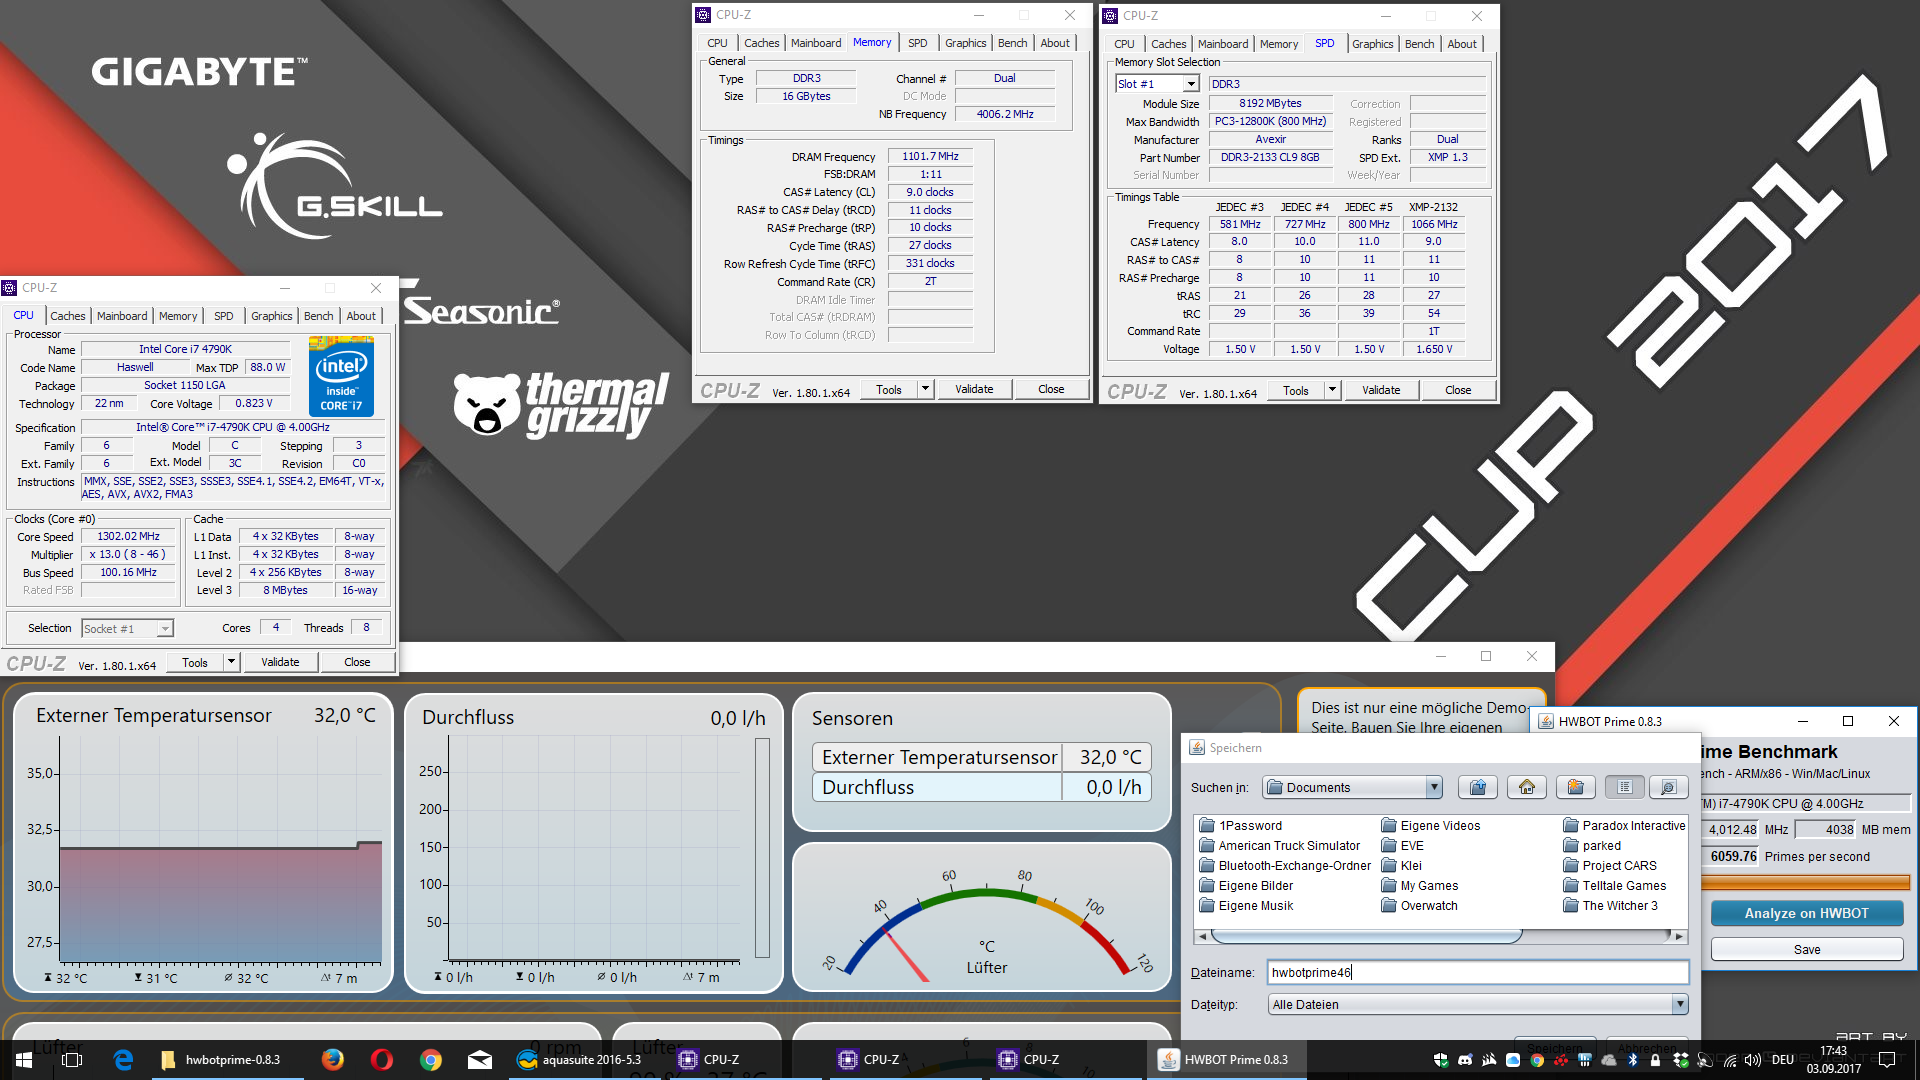Switch to Caches tab in Memory CPU-Z window

coord(761,43)
